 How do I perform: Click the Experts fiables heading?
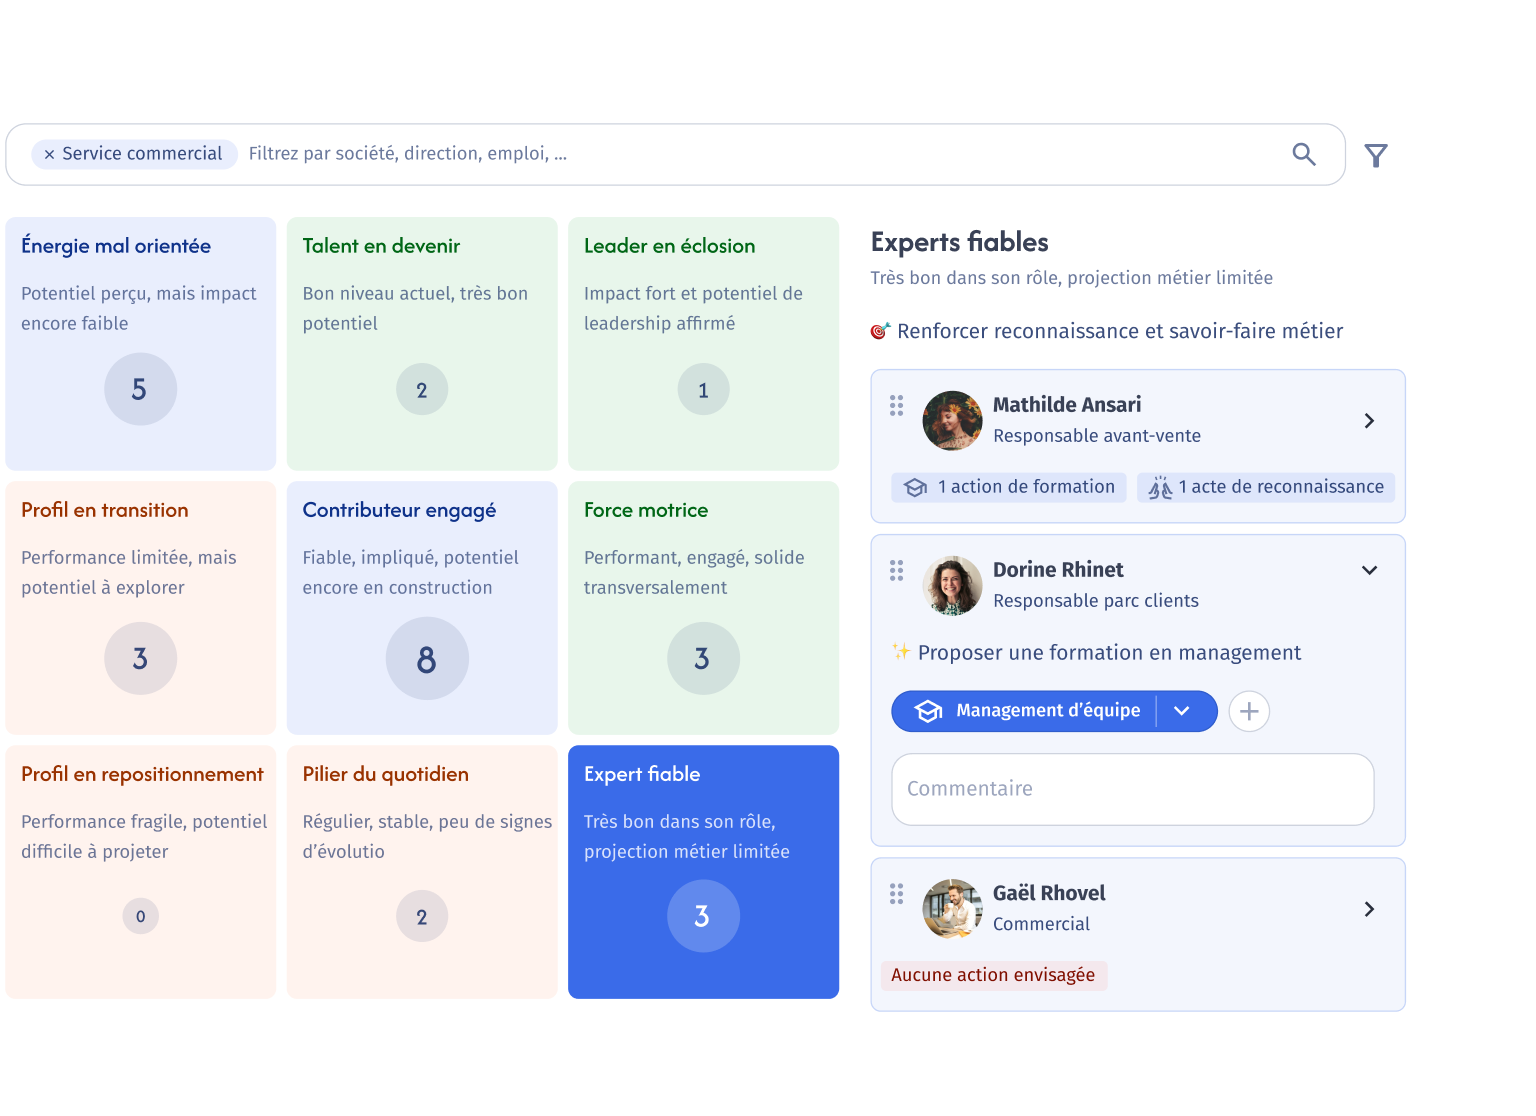point(960,242)
